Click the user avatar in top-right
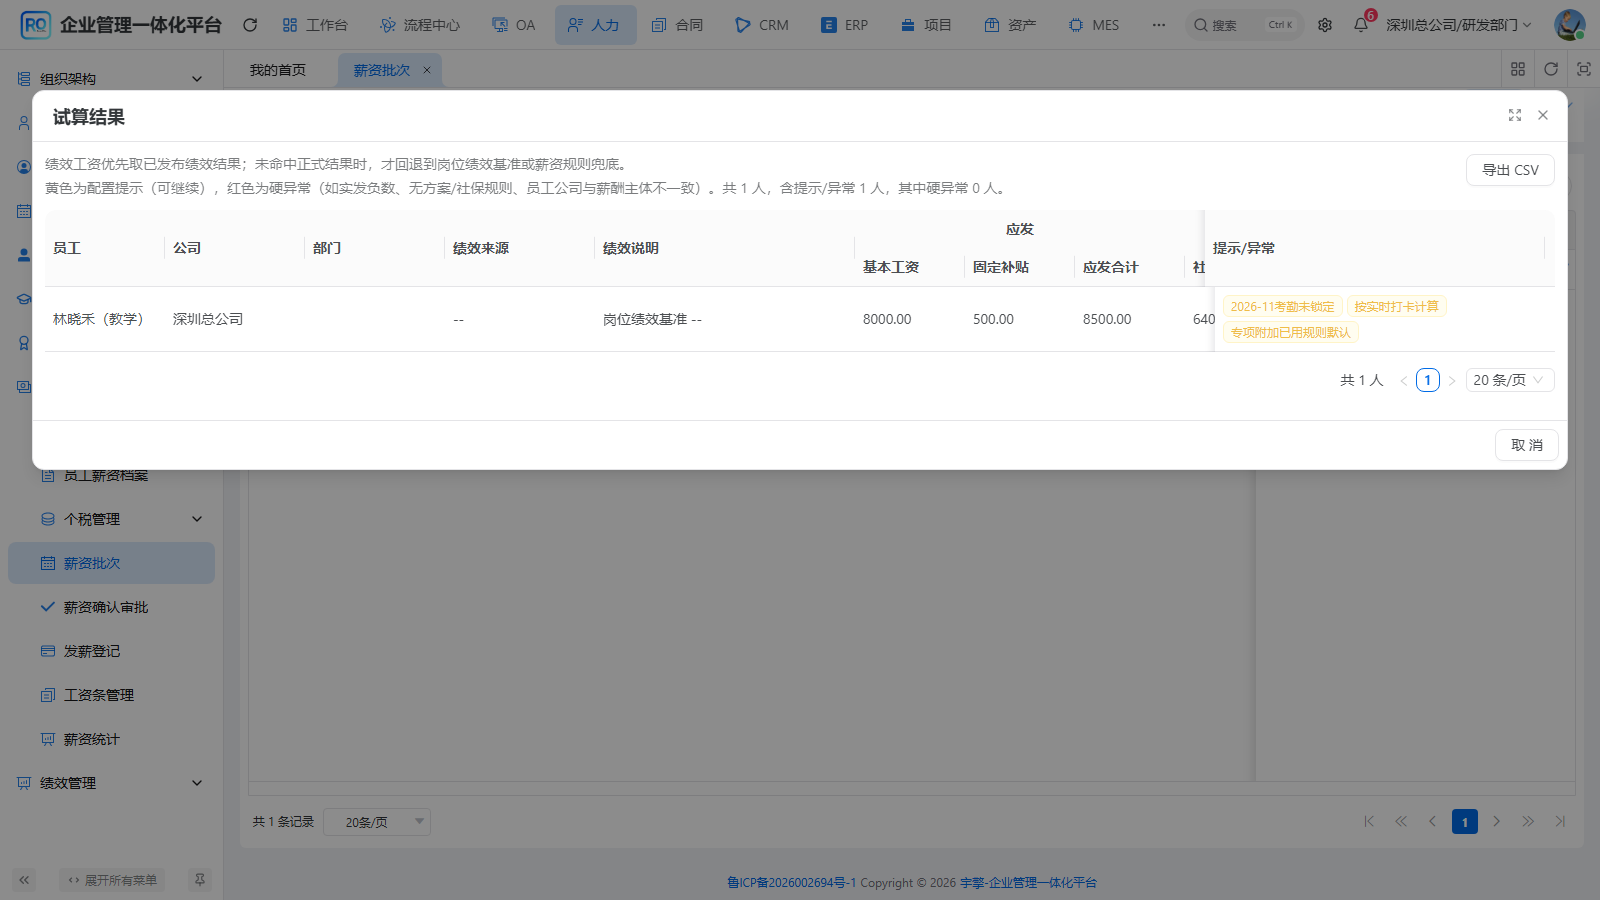1600x900 pixels. coord(1569,25)
